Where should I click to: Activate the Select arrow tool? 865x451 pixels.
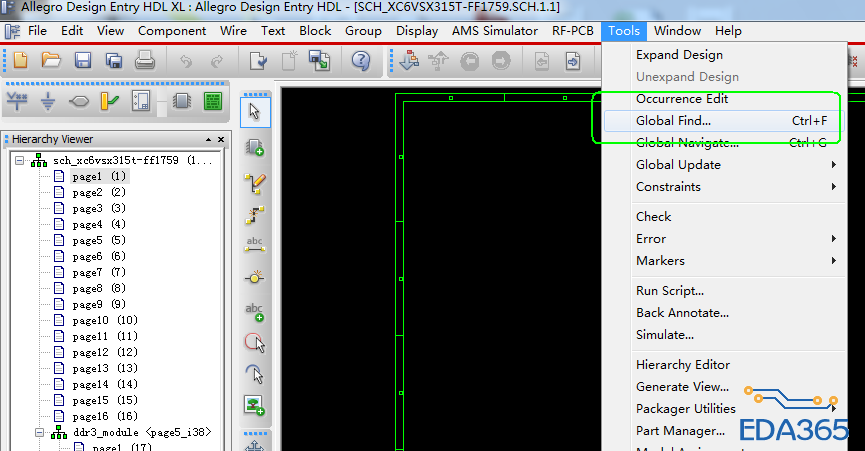click(x=255, y=112)
